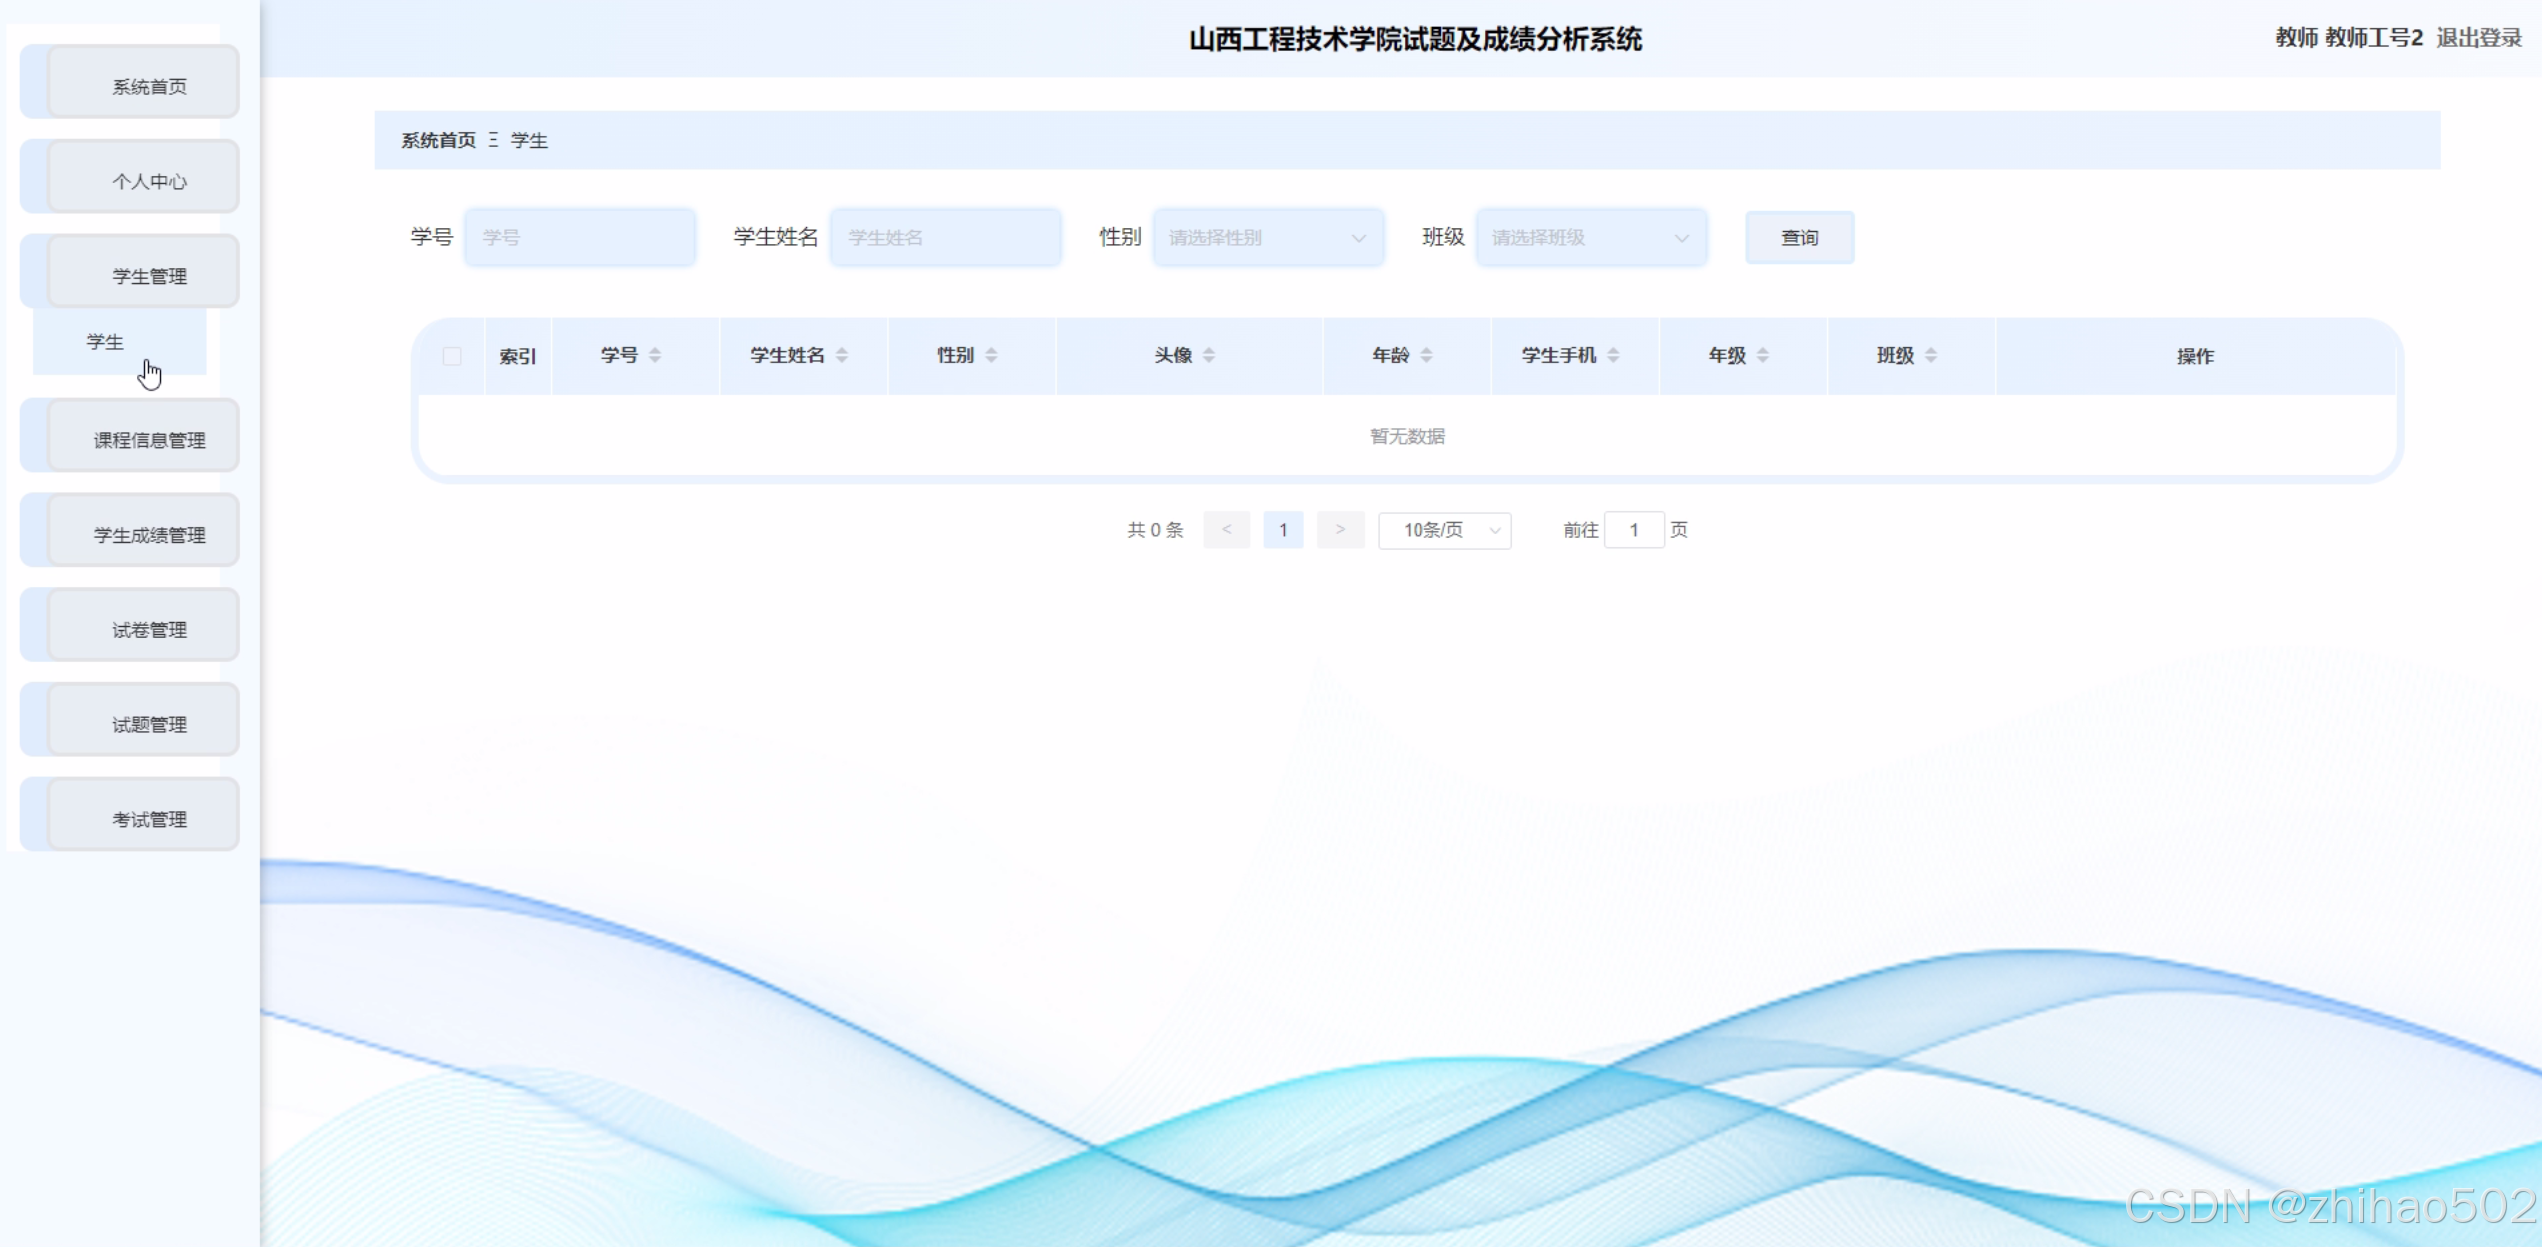The image size is (2542, 1247).
Task: Sort by 学生手机 column arrows
Action: point(1613,355)
